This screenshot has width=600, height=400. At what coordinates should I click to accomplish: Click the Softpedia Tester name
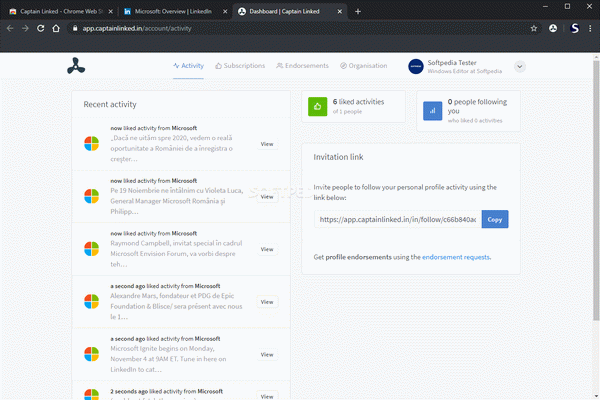click(x=452, y=63)
